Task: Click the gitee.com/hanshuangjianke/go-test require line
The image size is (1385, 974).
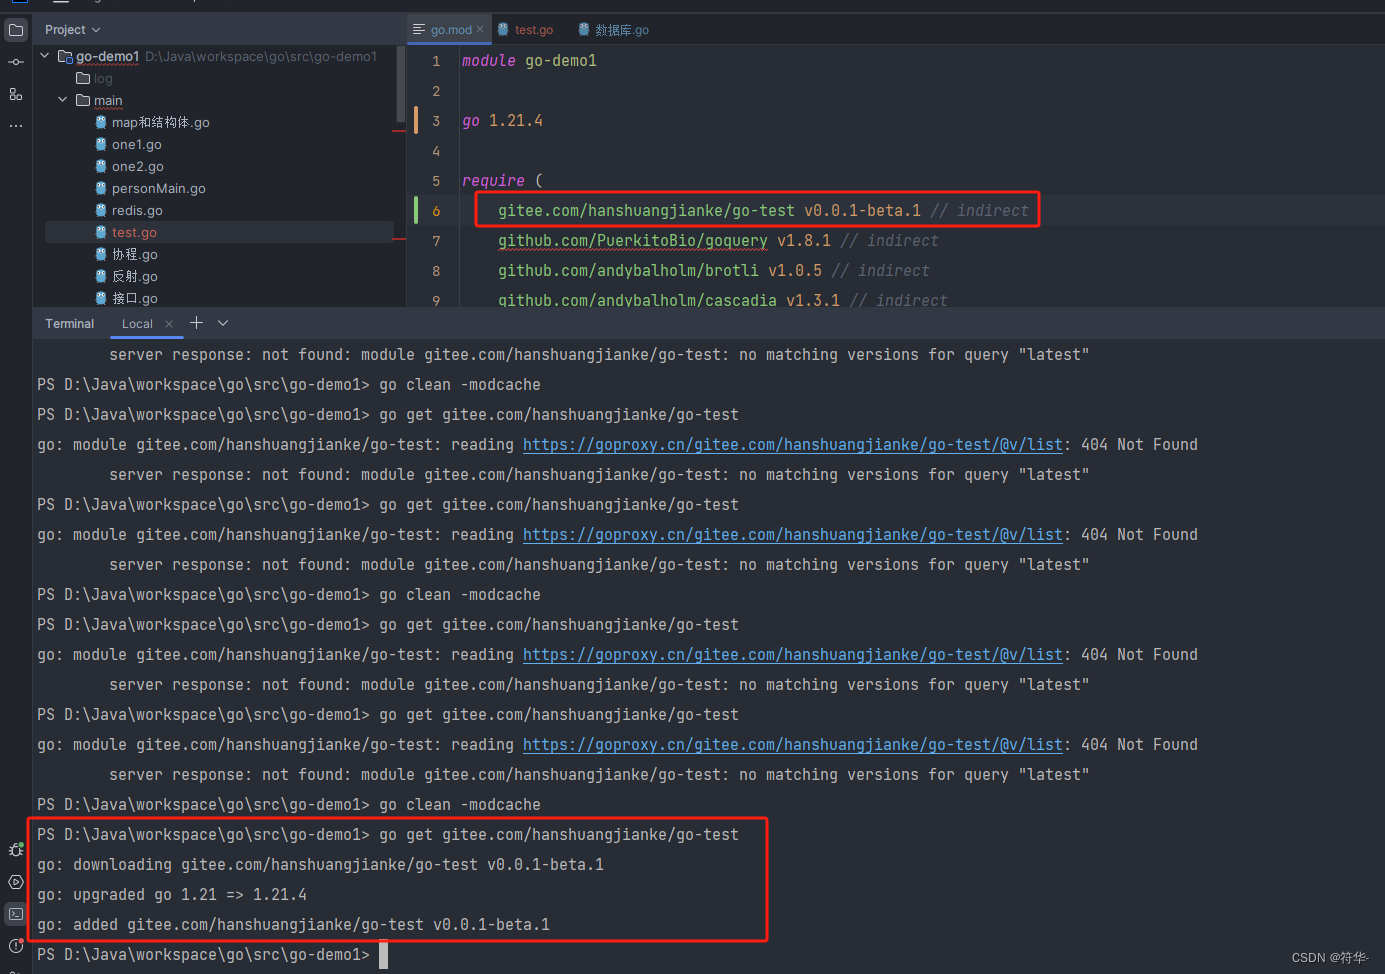Action: (763, 211)
